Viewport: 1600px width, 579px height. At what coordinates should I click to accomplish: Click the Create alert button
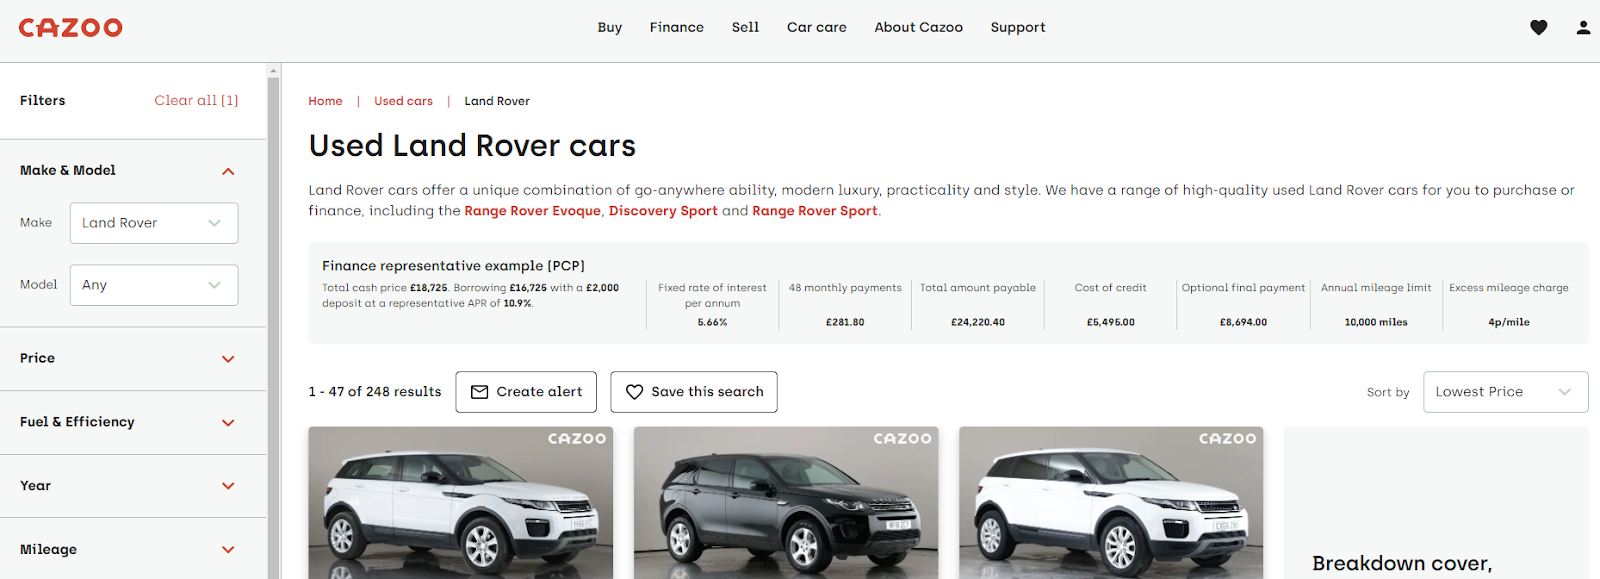526,392
